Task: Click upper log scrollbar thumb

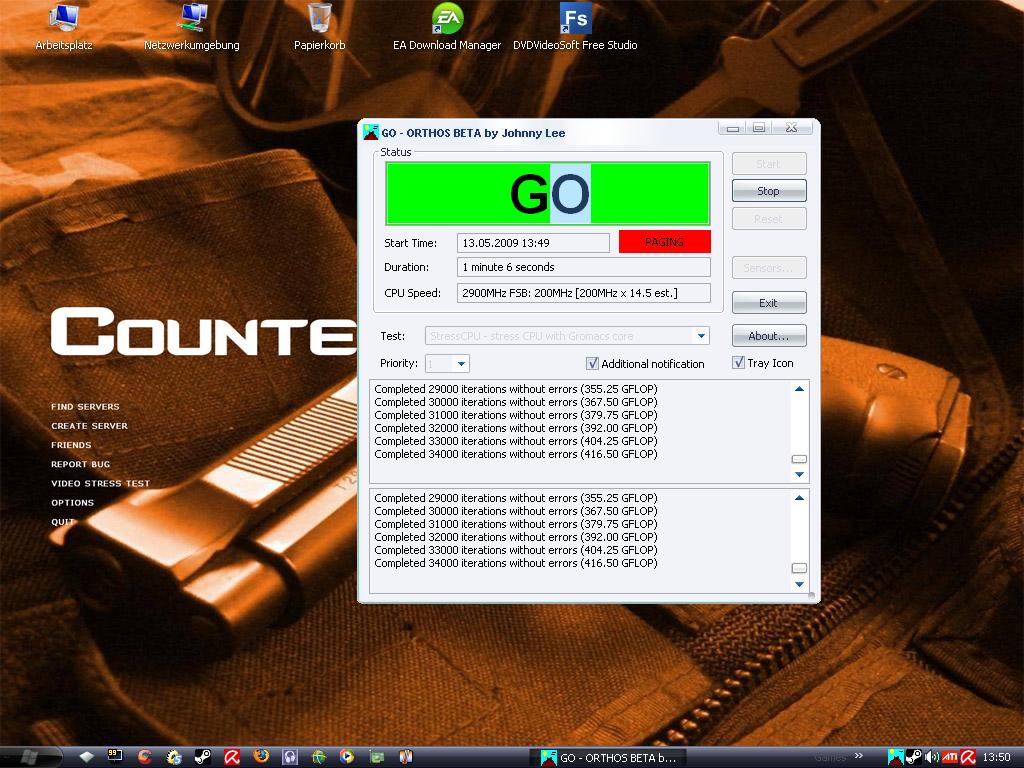Action: [799, 459]
